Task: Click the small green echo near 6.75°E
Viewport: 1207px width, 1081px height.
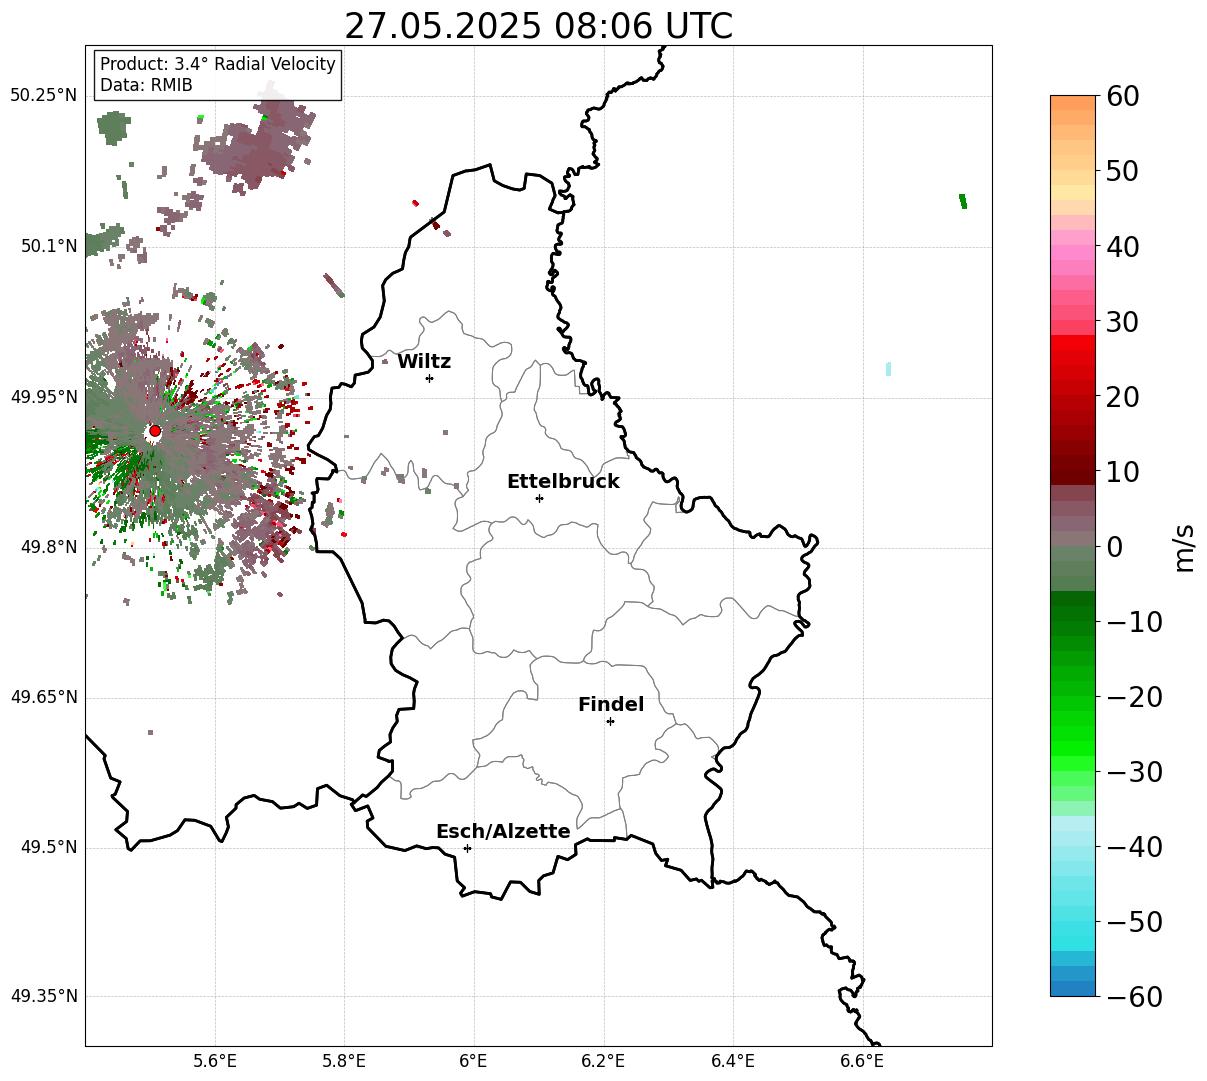Action: click(x=963, y=201)
